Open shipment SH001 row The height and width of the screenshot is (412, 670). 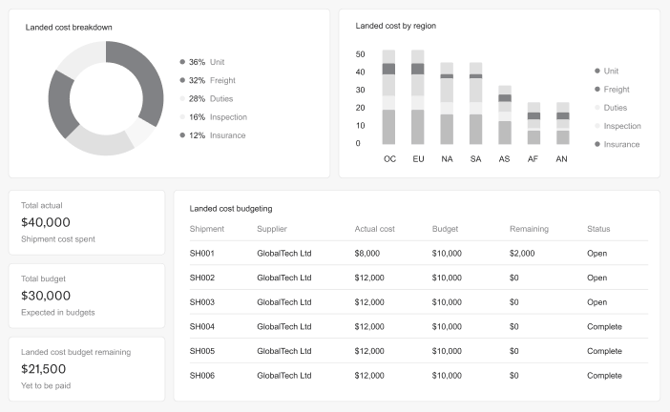point(203,253)
